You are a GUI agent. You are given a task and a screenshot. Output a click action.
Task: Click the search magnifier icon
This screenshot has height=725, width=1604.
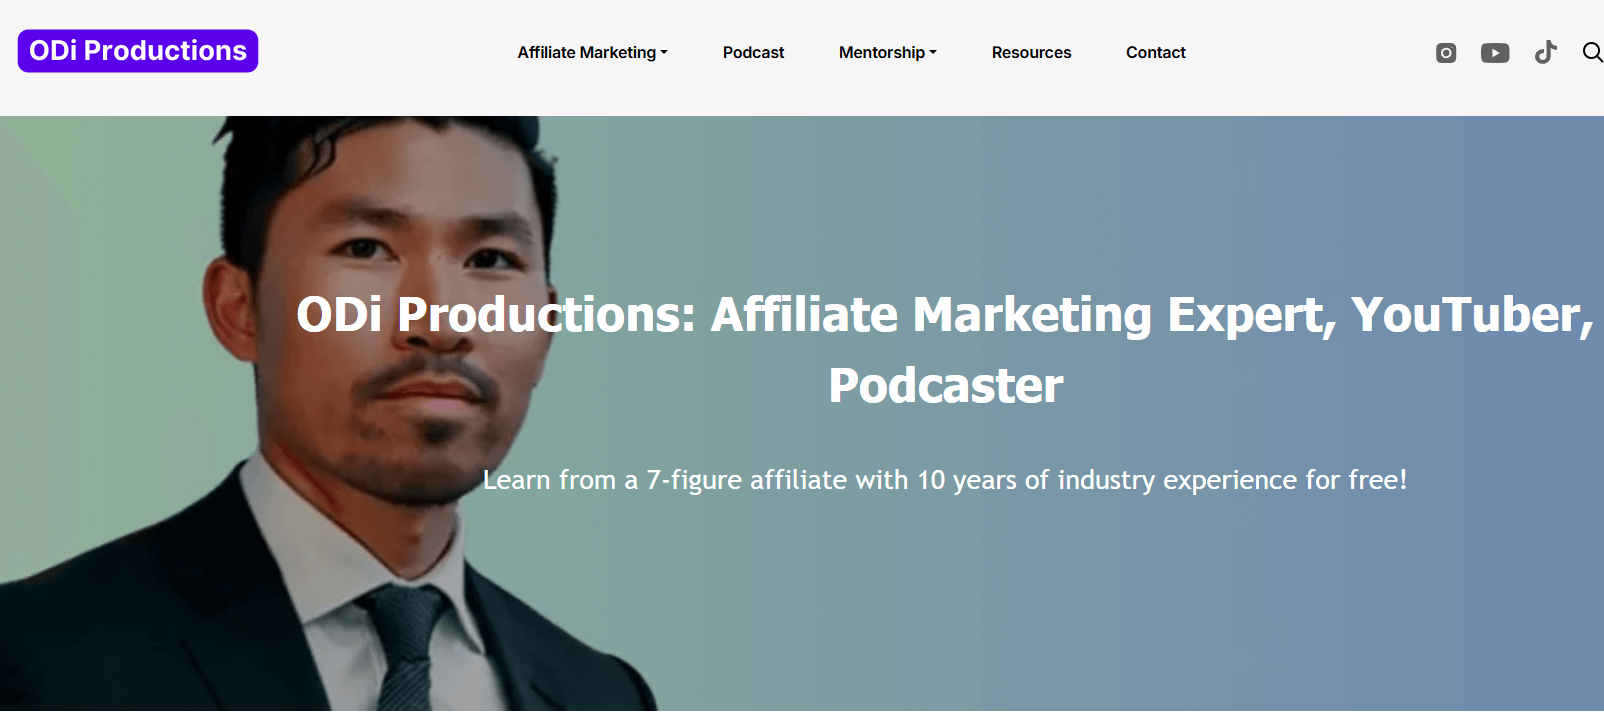(x=1593, y=52)
